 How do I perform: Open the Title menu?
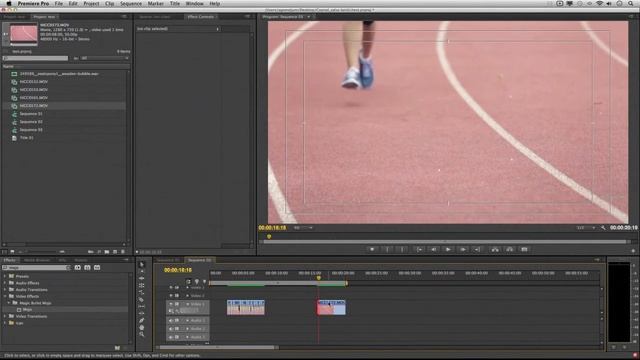tap(175, 3)
